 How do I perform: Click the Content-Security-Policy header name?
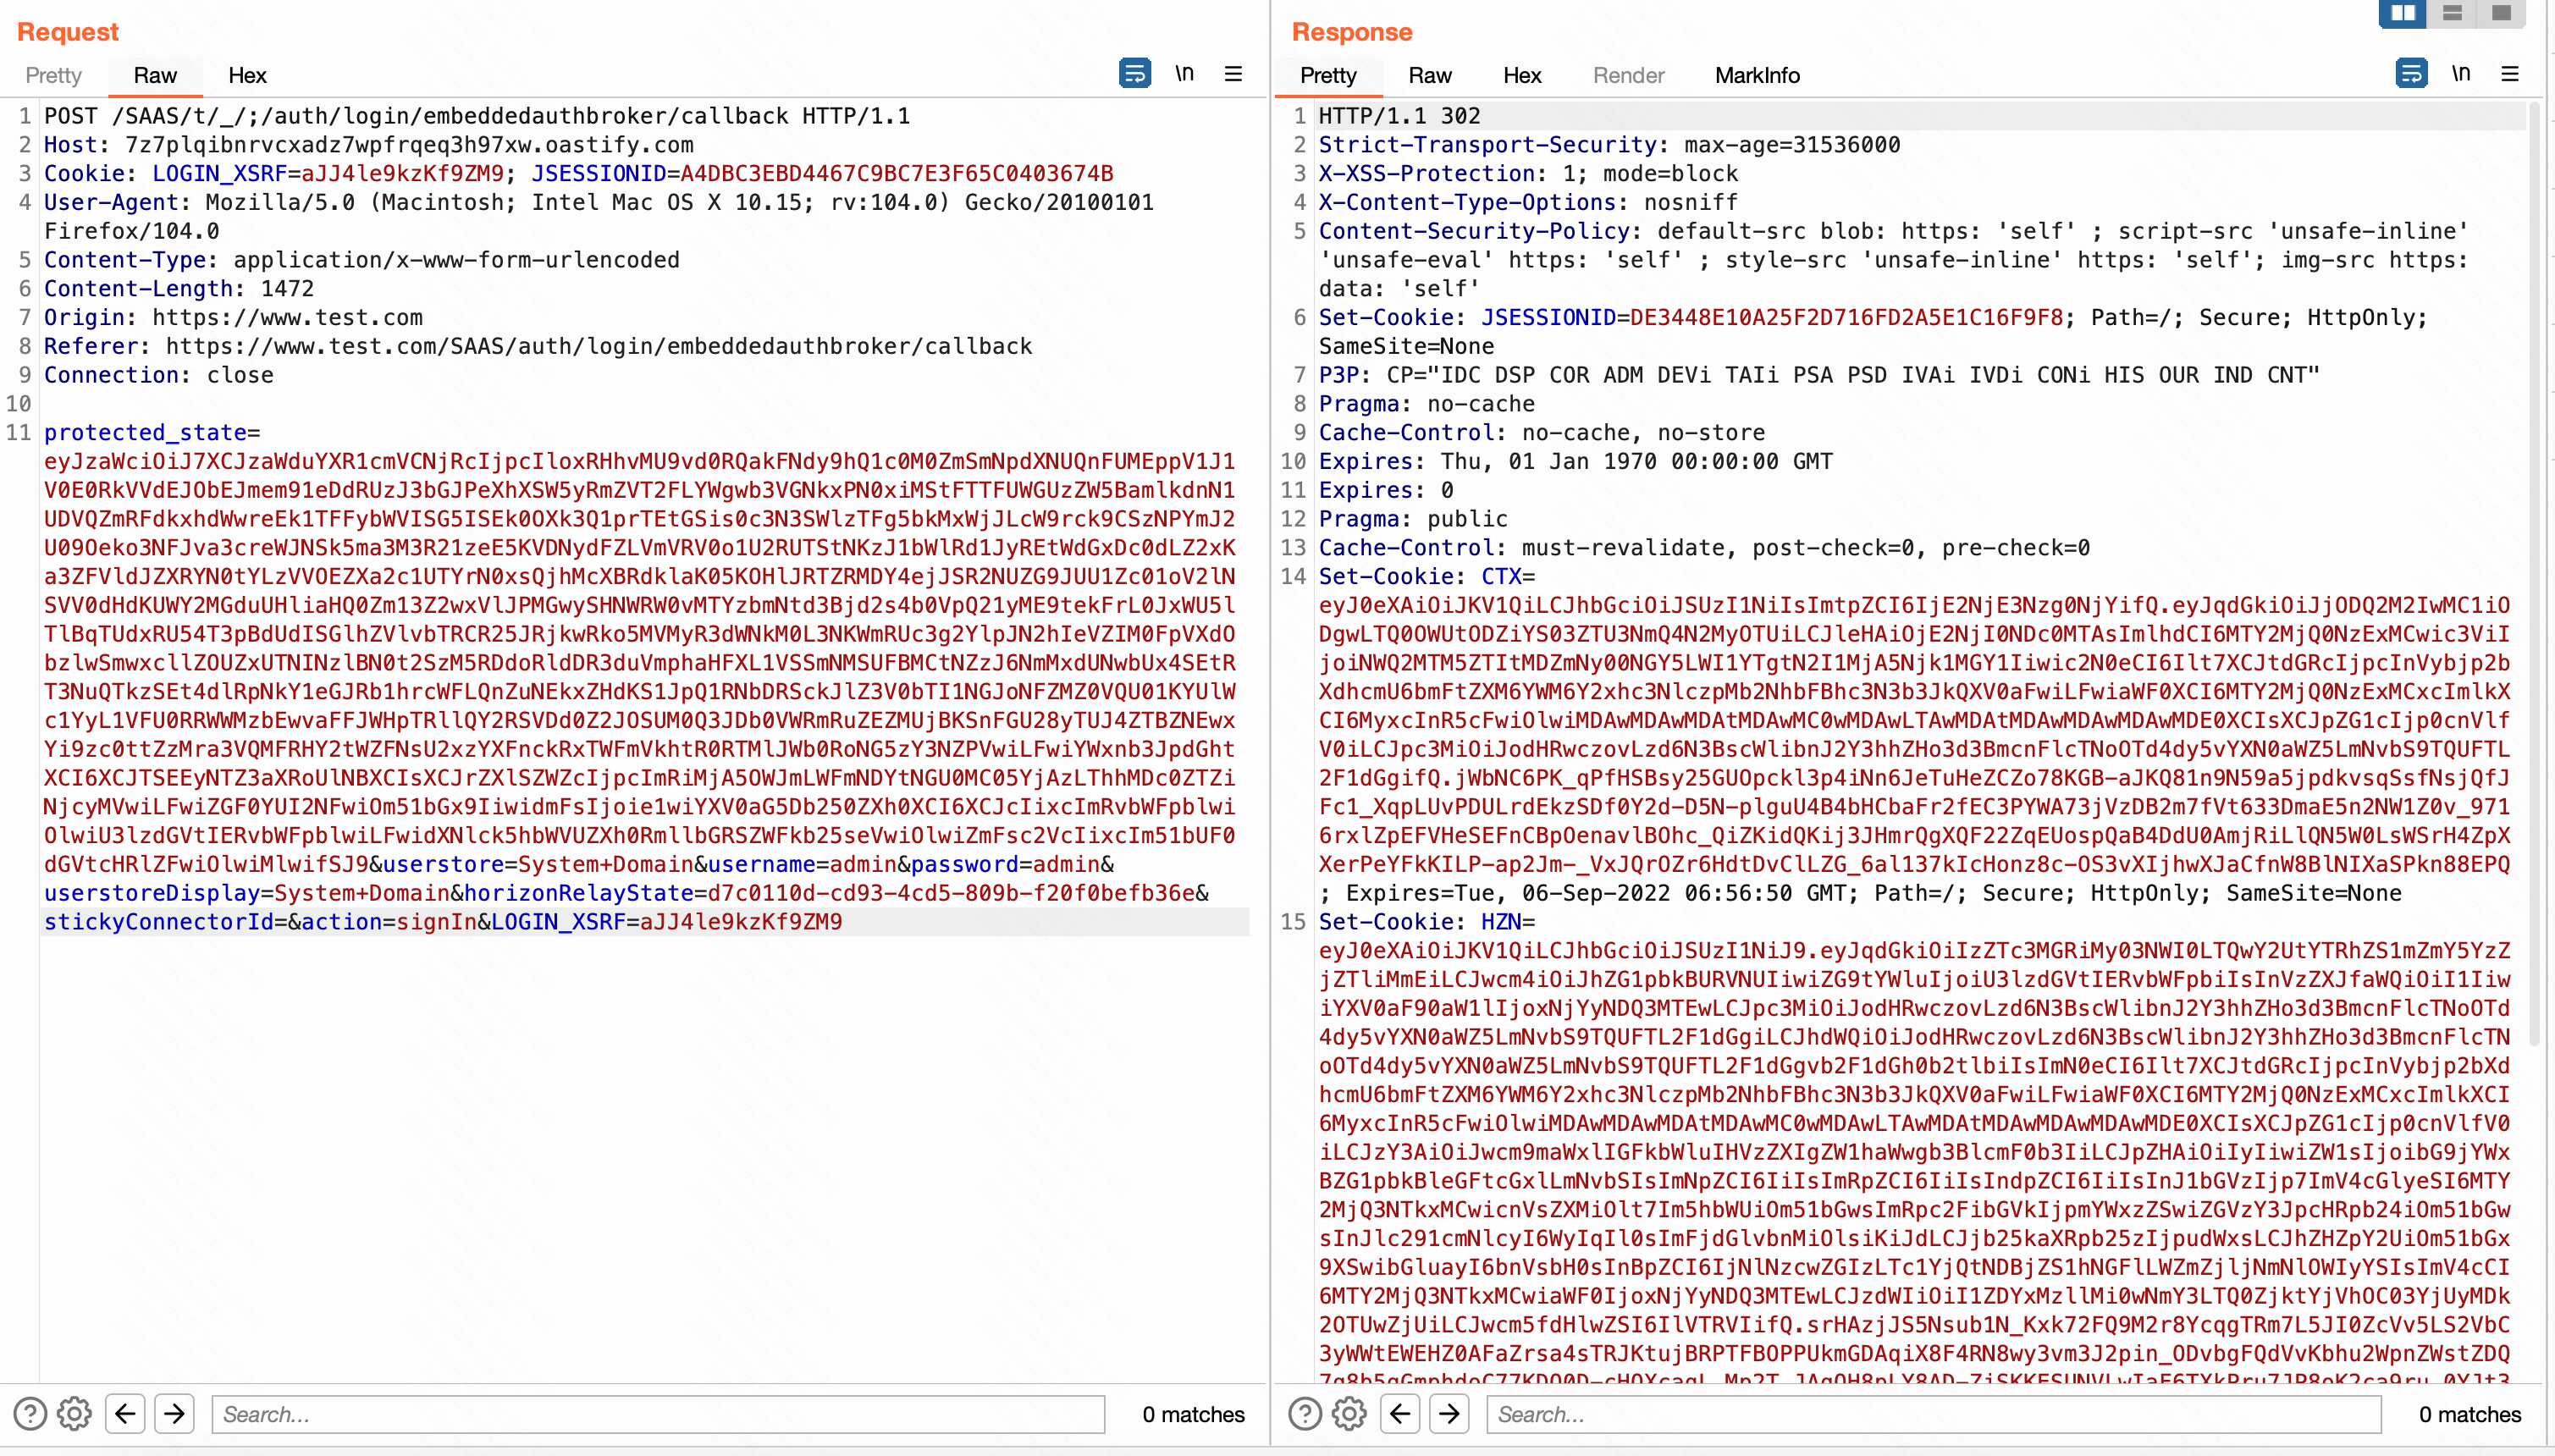1475,231
